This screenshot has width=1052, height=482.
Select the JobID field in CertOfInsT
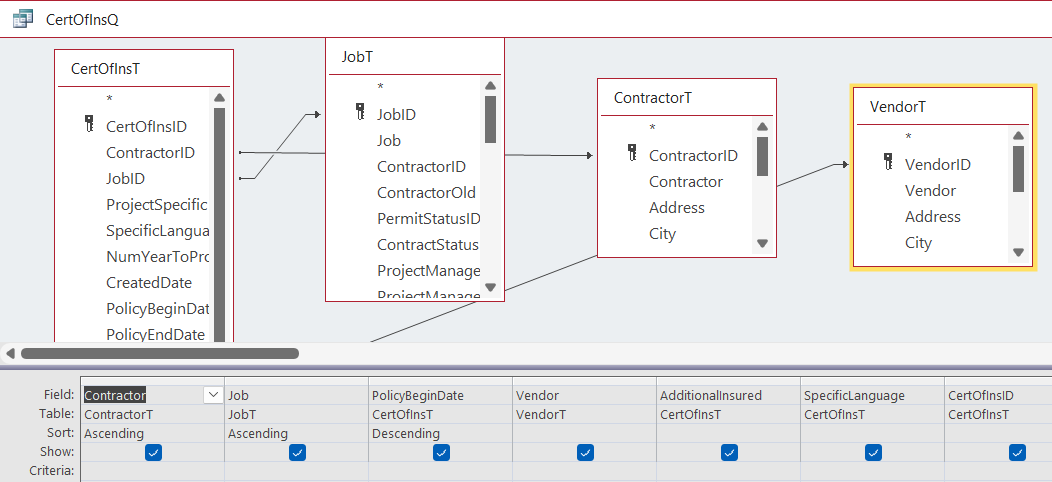[x=125, y=179]
